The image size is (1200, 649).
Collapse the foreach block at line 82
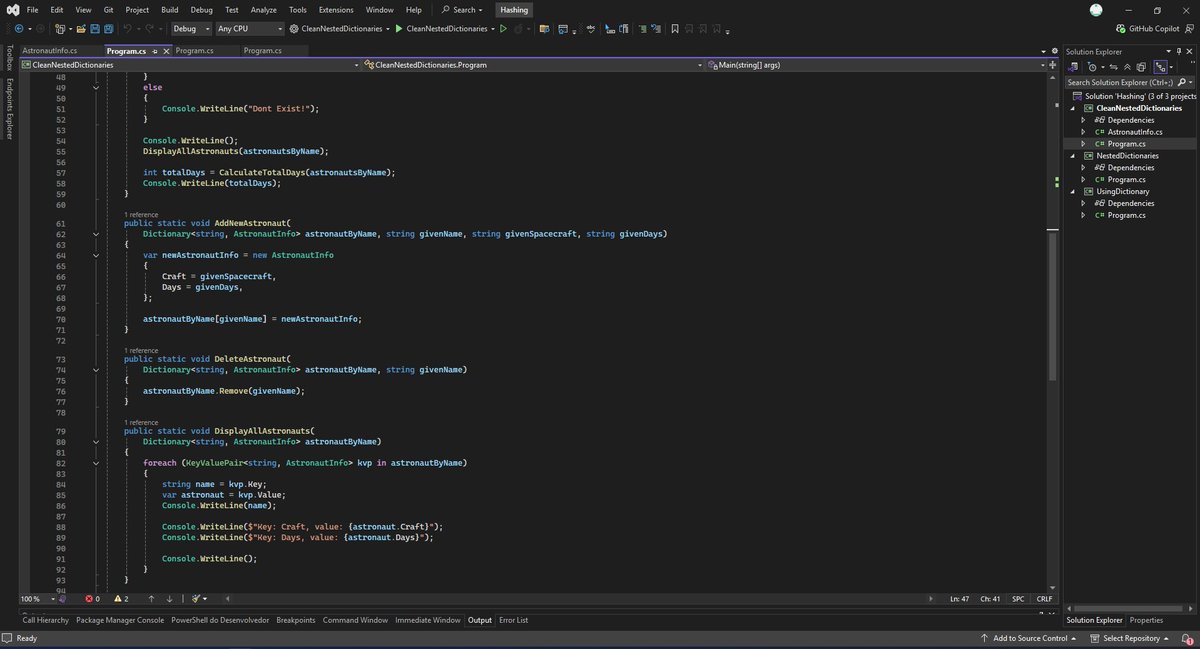coord(97,463)
